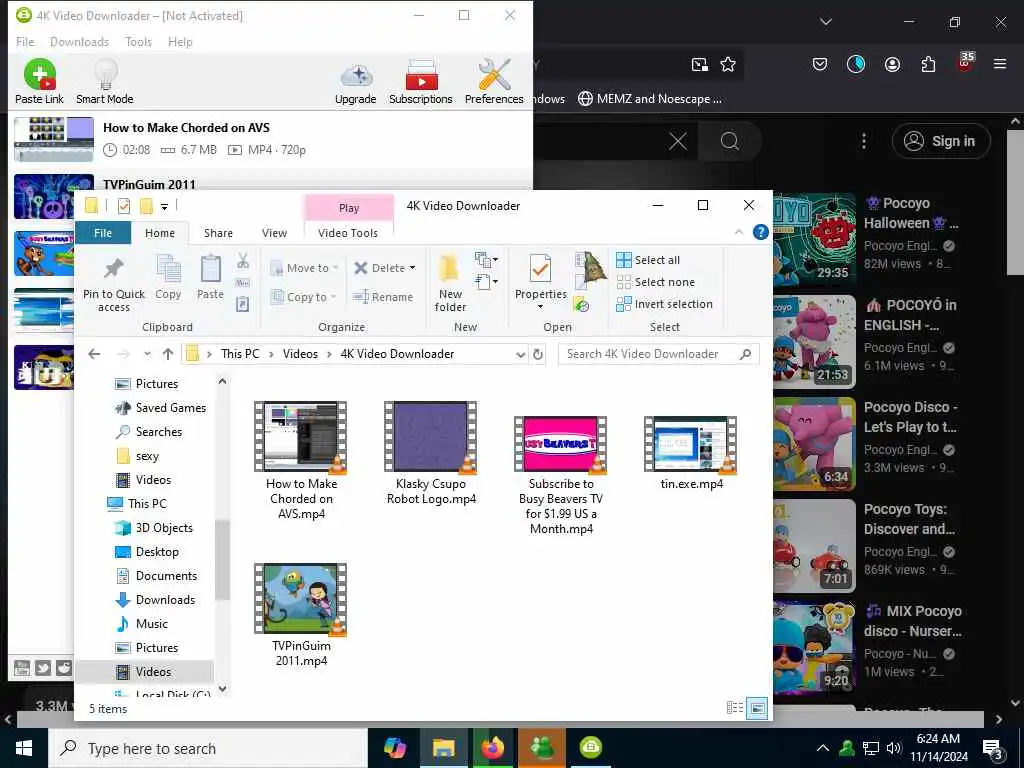Click the Rename button
The image size is (1024, 768).
(383, 297)
